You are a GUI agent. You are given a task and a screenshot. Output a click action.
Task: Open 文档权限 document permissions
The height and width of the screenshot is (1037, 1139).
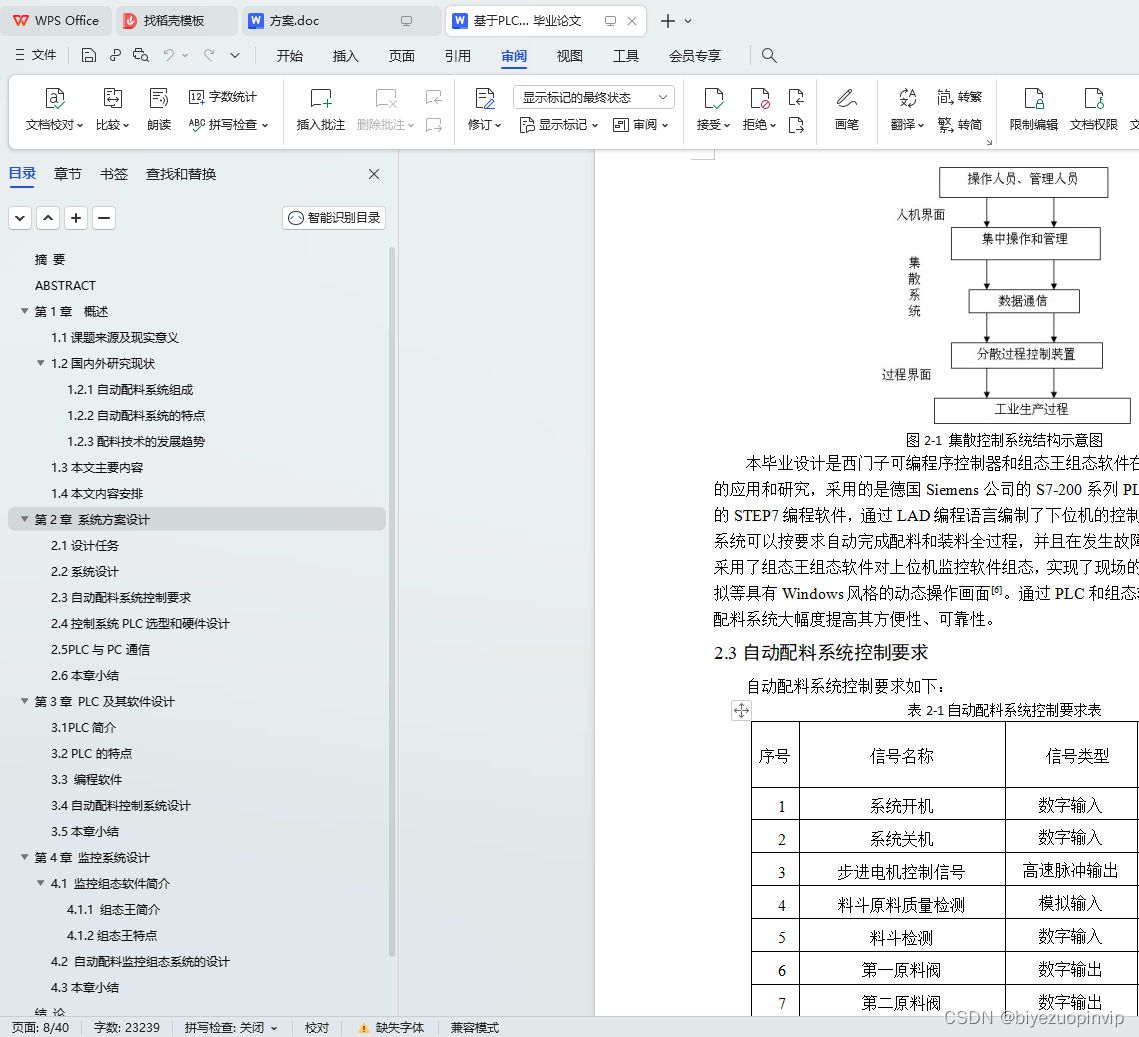coord(1094,110)
